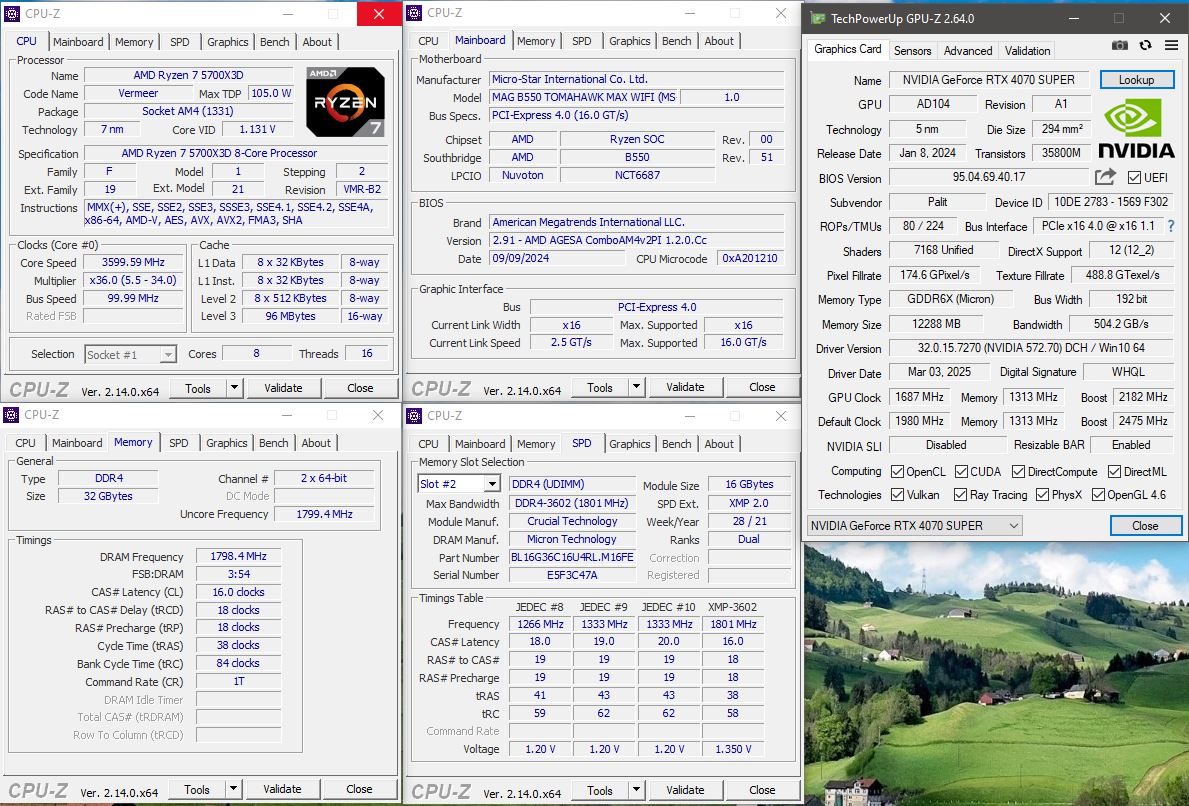Open the Bench tab in the CPU window

pos(275,42)
